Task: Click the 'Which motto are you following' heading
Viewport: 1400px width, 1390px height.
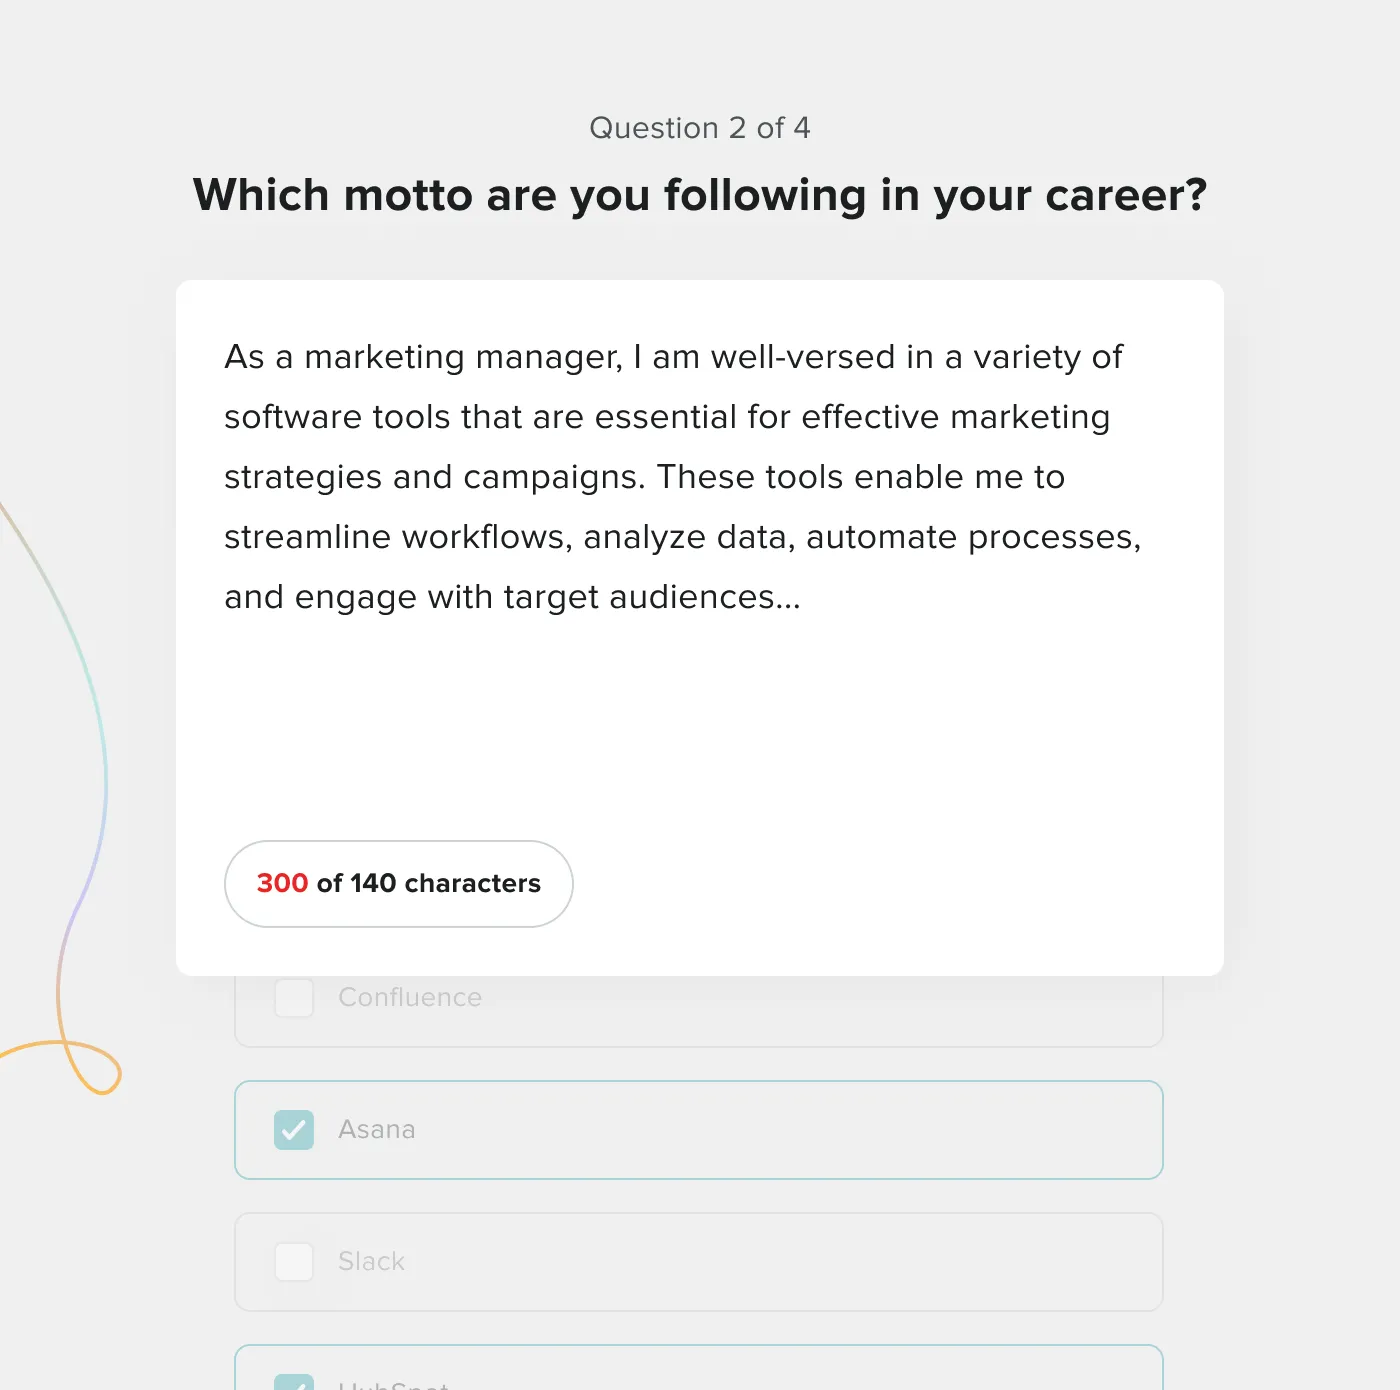Action: (x=700, y=195)
